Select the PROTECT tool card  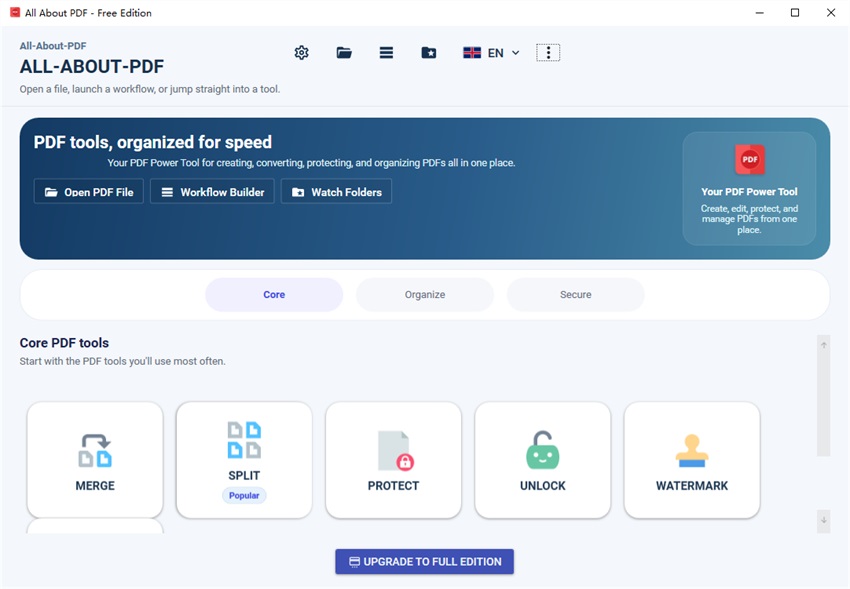tap(394, 460)
